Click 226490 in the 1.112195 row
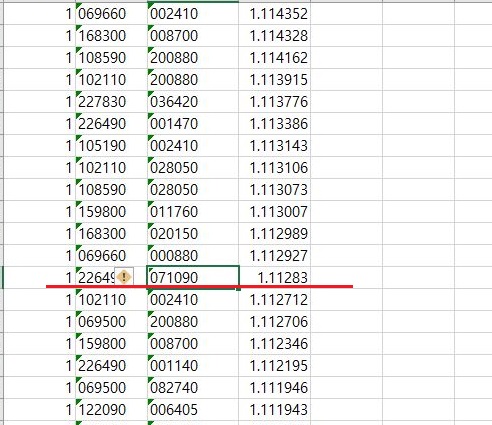 (x=111, y=366)
